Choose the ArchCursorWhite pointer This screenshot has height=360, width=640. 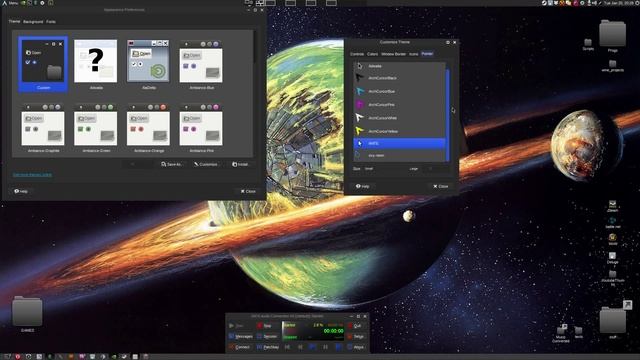[399, 118]
